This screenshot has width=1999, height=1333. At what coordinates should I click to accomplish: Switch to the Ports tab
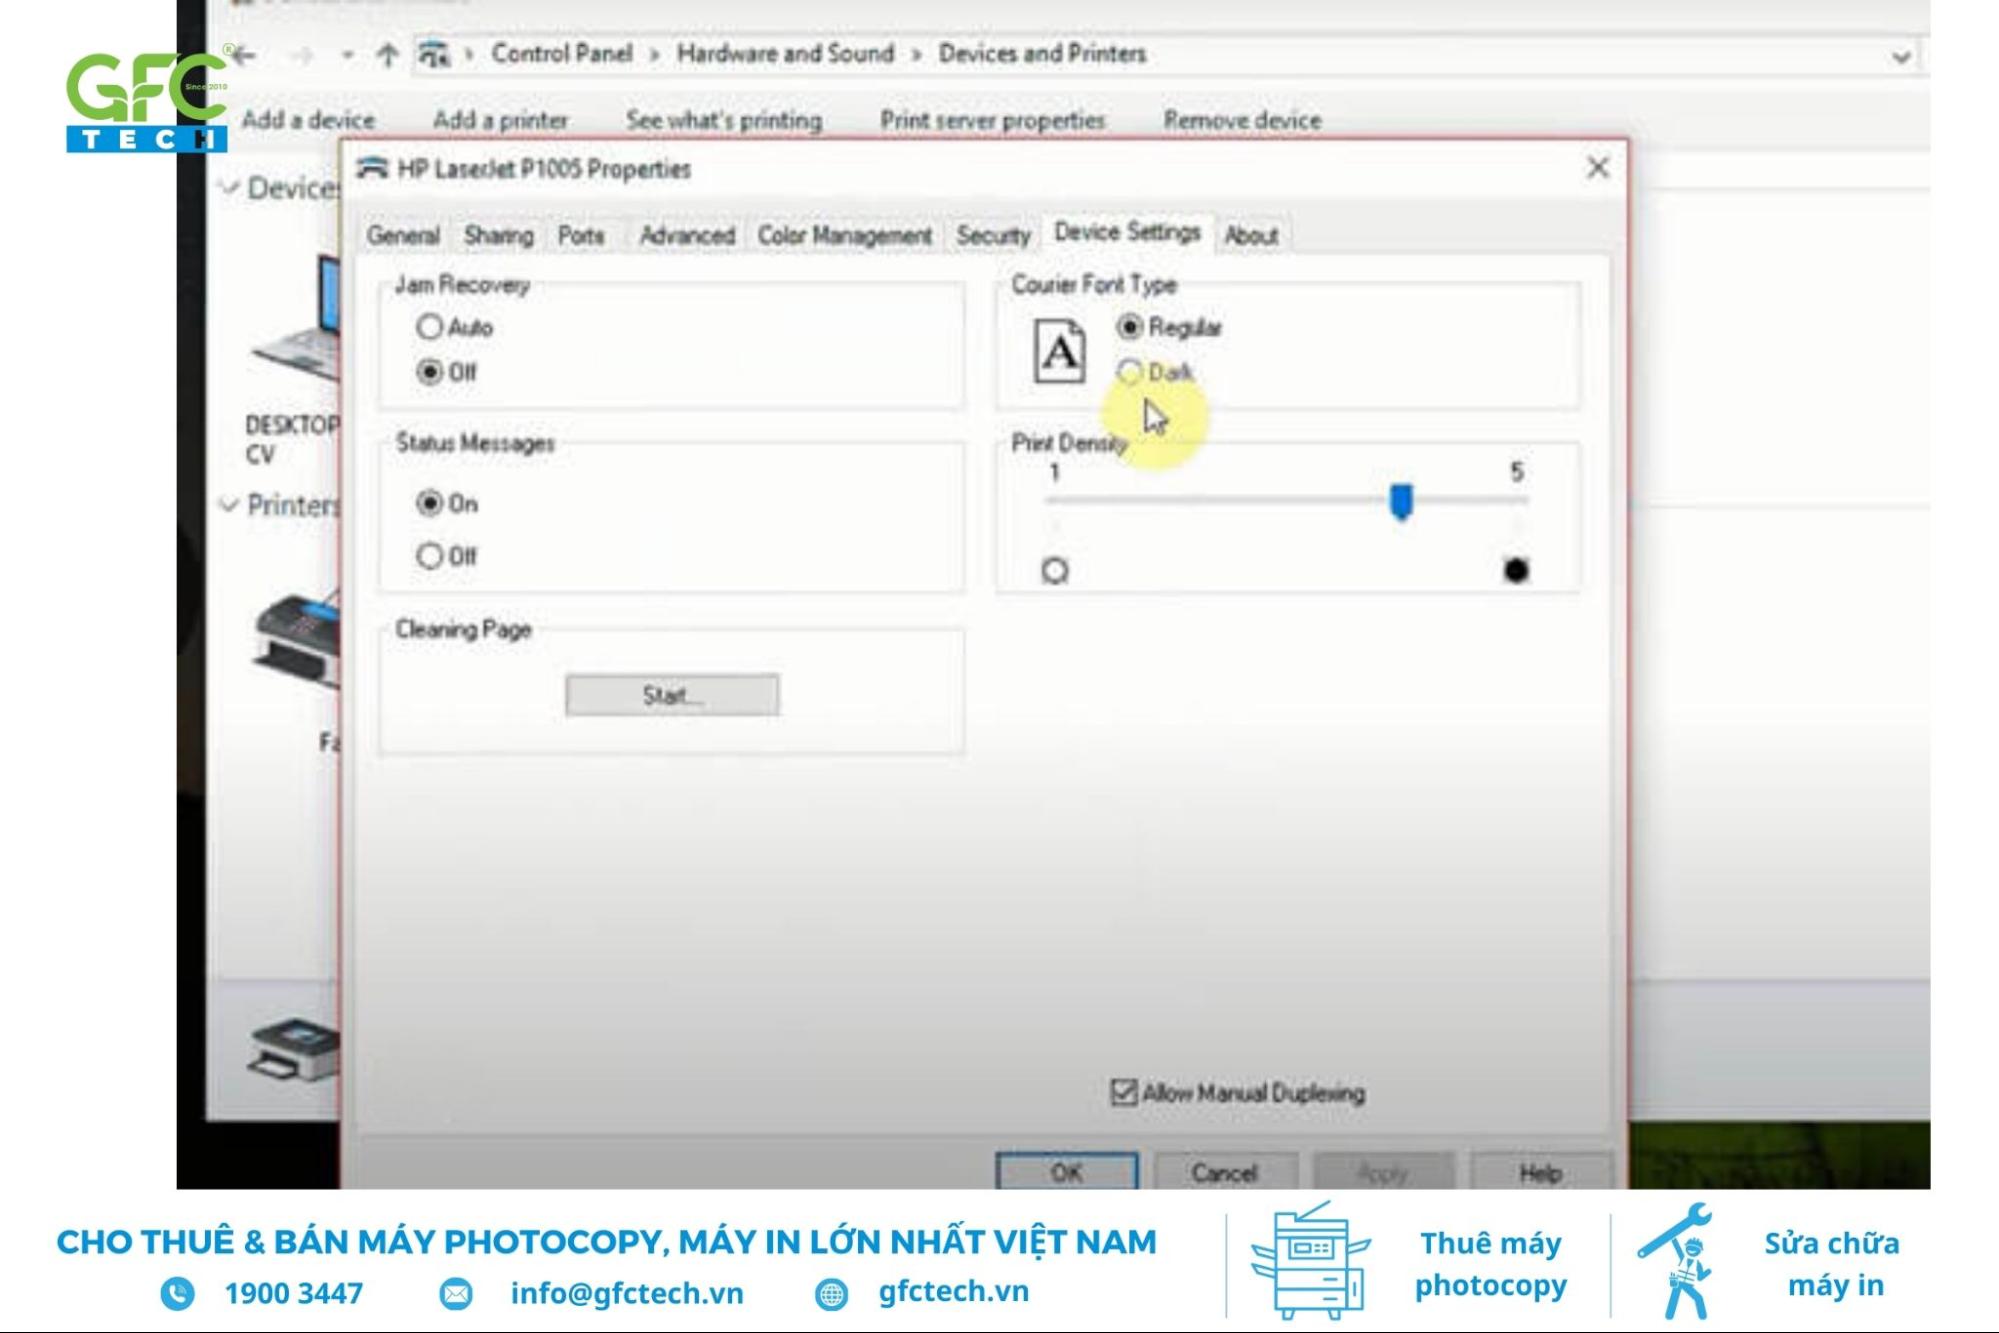581,236
